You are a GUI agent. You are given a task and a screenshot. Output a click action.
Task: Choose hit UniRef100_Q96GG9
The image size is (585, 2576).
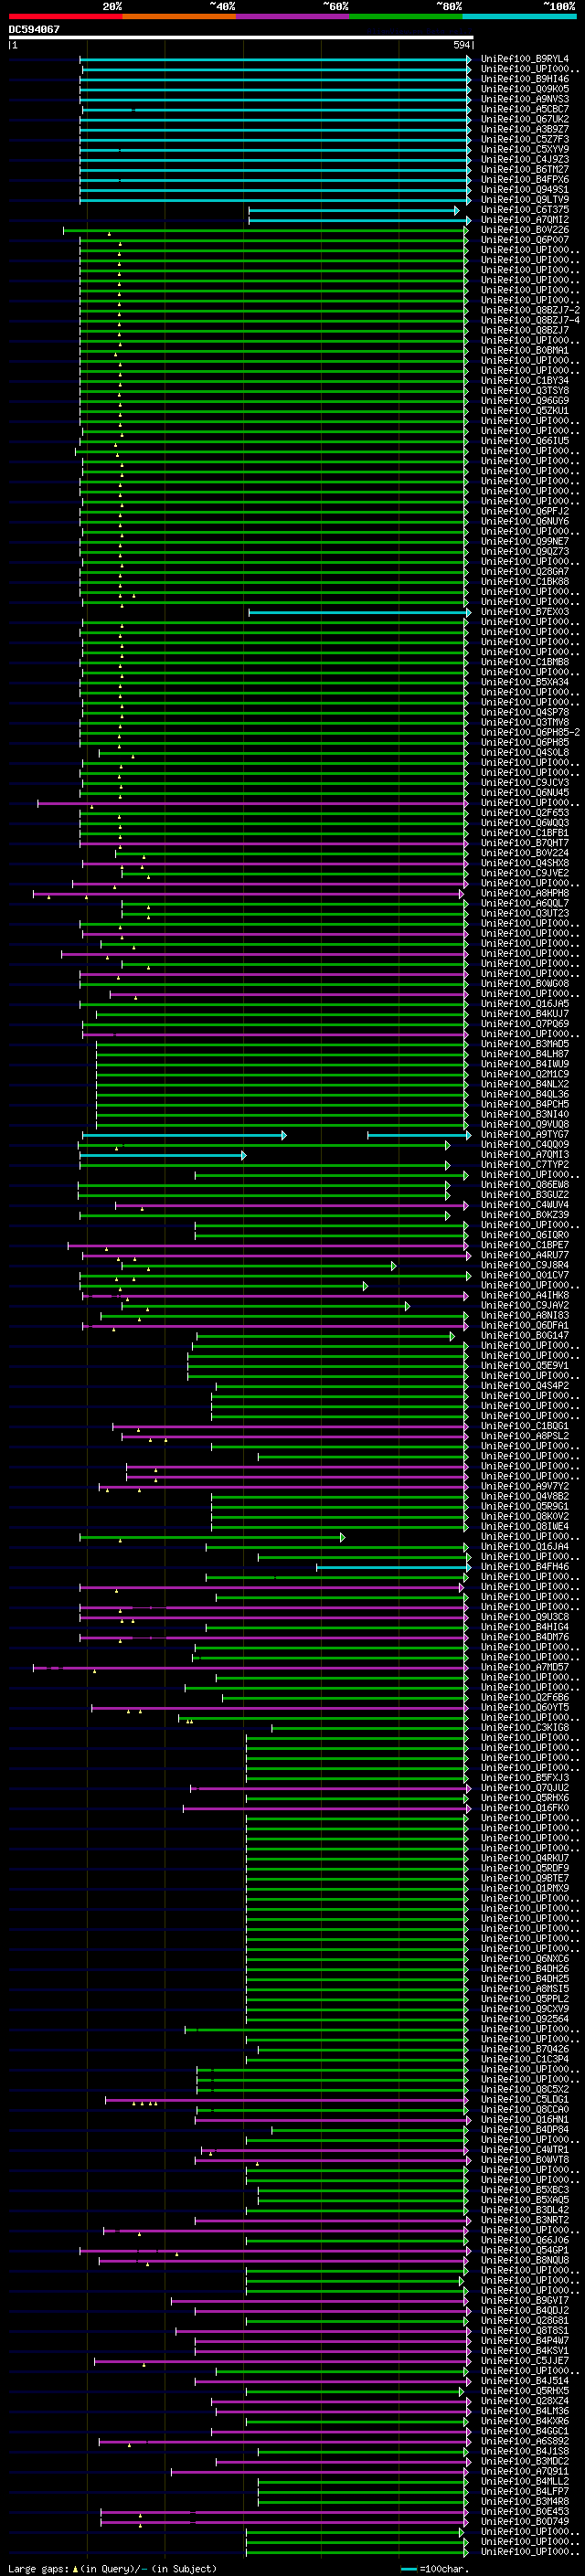pos(525,401)
